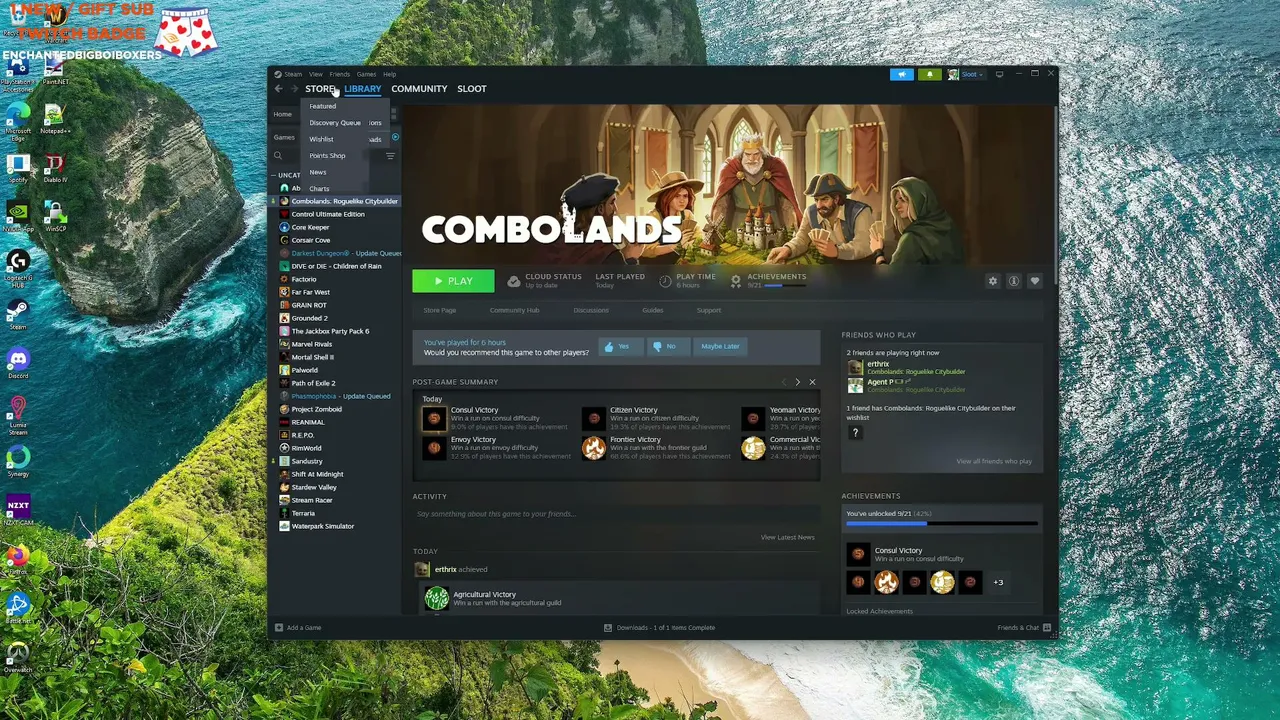
Task: Open the unknown friend question mark avatar
Action: tap(855, 432)
